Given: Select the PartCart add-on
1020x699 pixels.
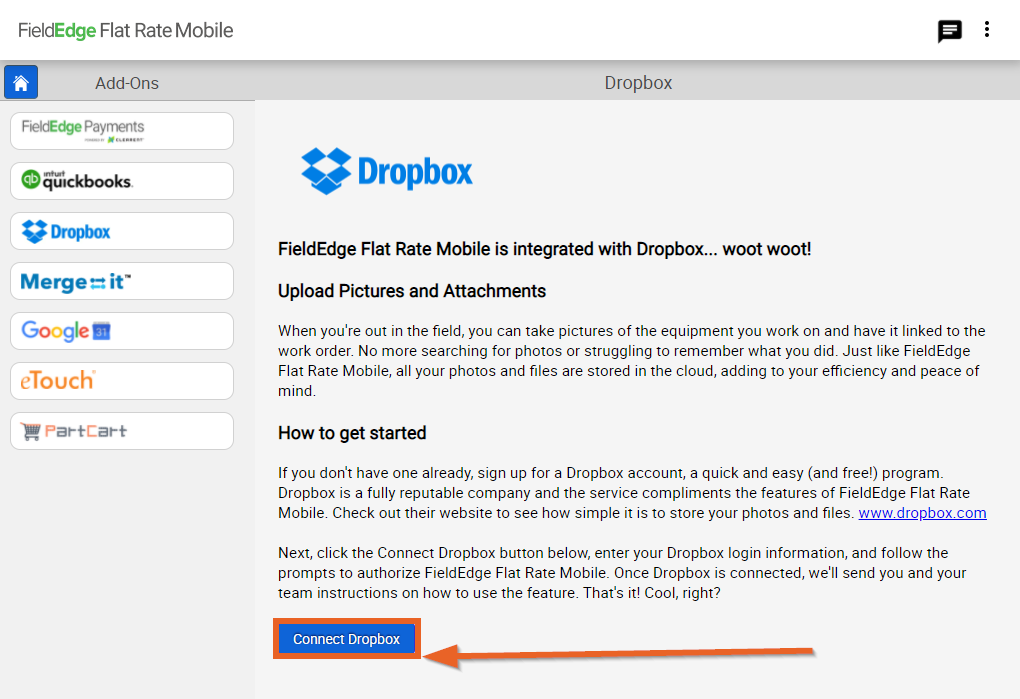Looking at the screenshot, I should coord(121,431).
